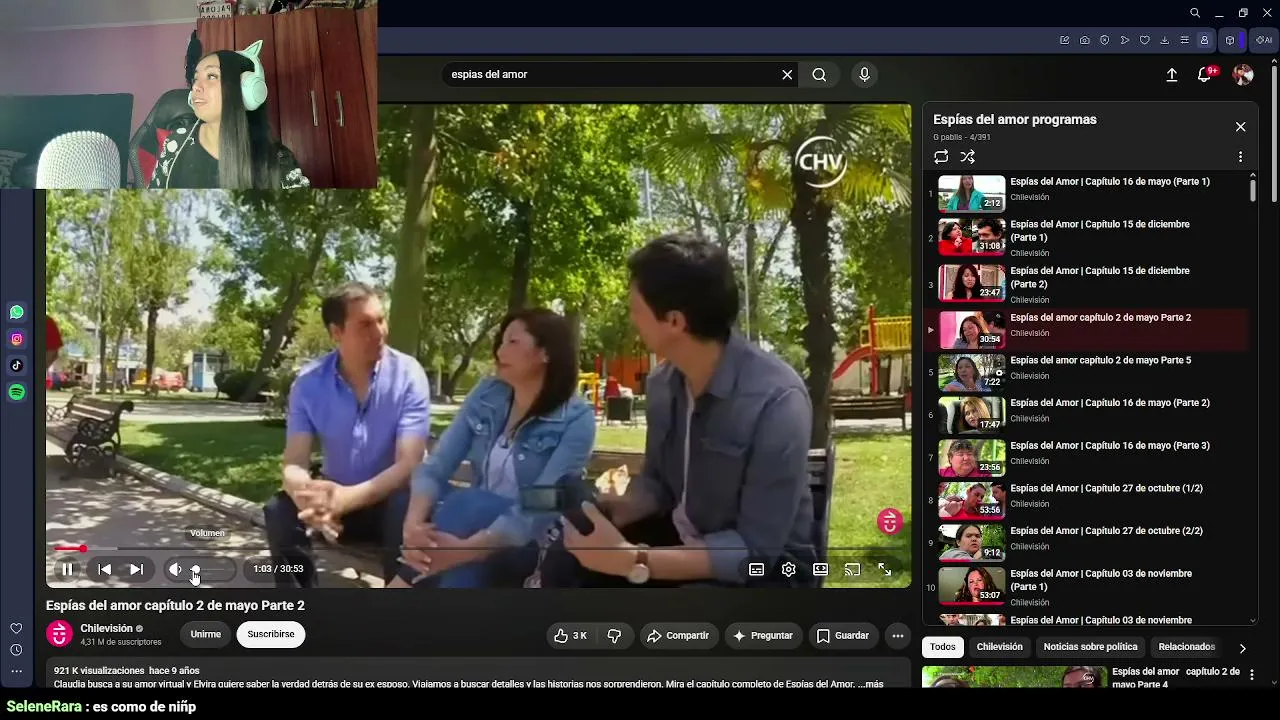
Task: Open the upload video icon
Action: (1172, 75)
